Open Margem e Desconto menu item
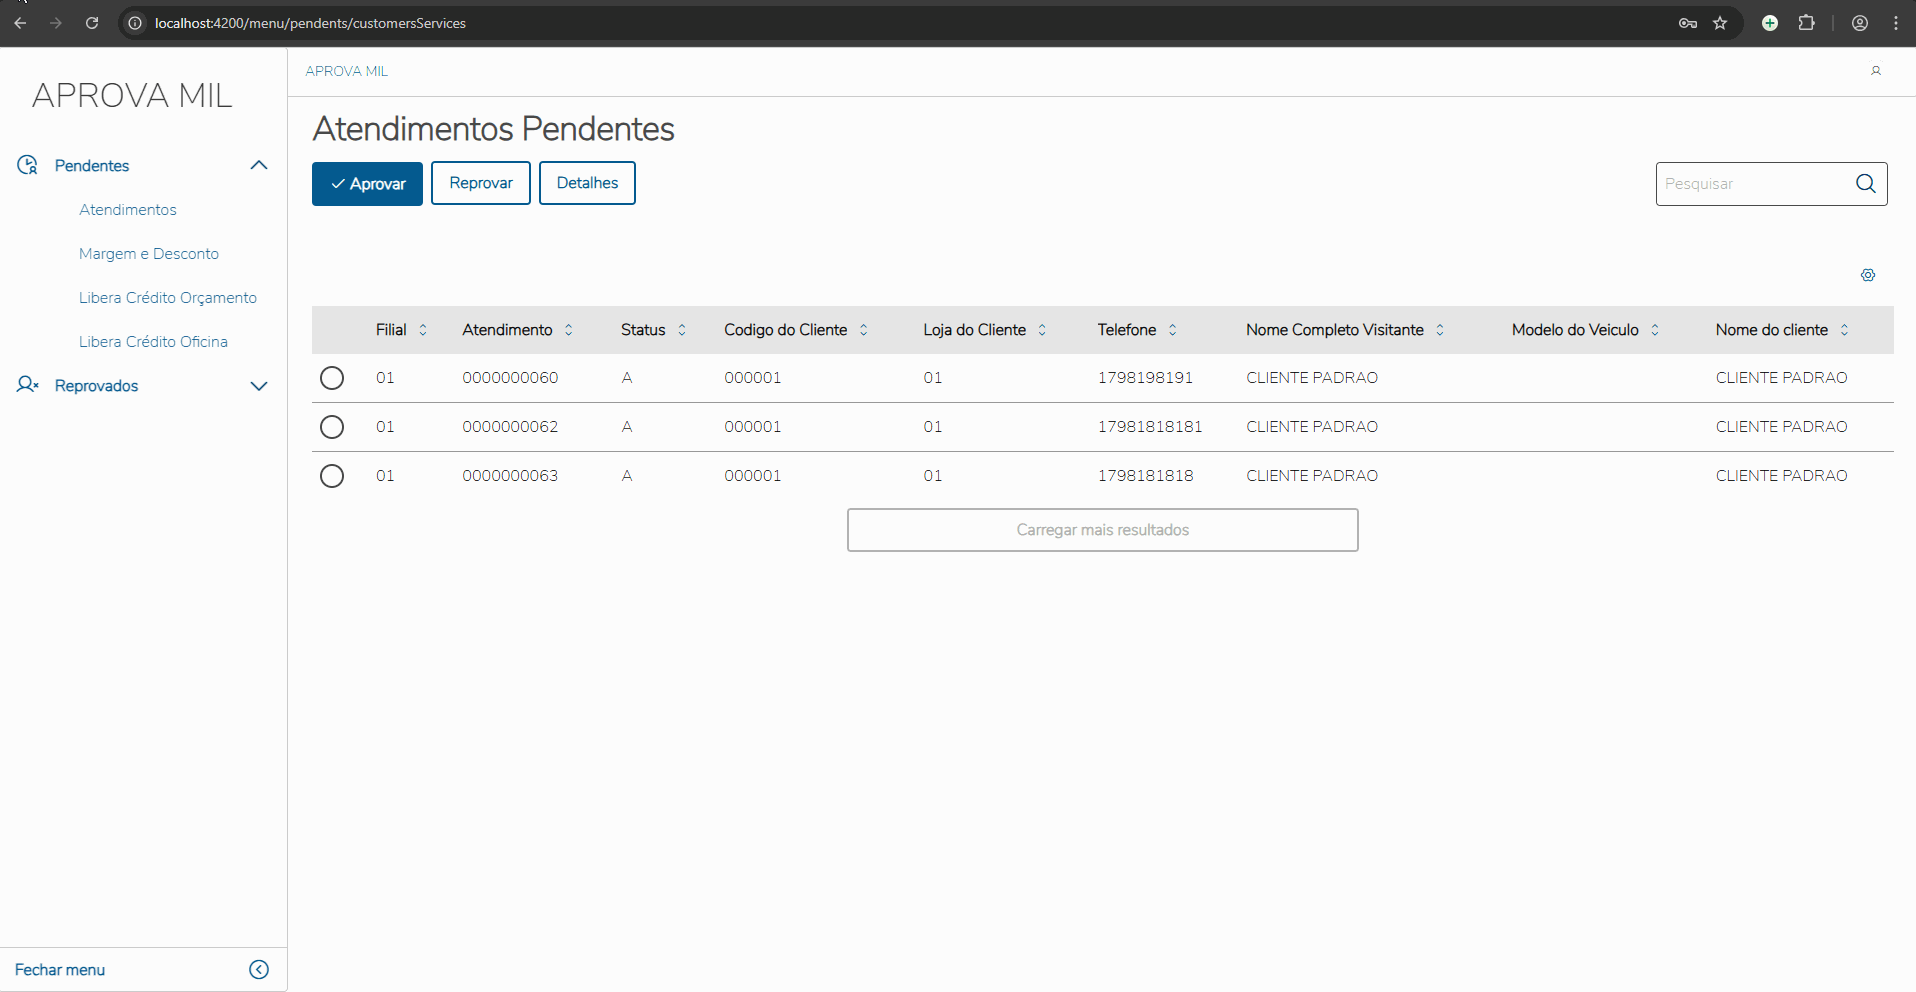Screen dimensions: 1916x992 pyautogui.click(x=149, y=254)
